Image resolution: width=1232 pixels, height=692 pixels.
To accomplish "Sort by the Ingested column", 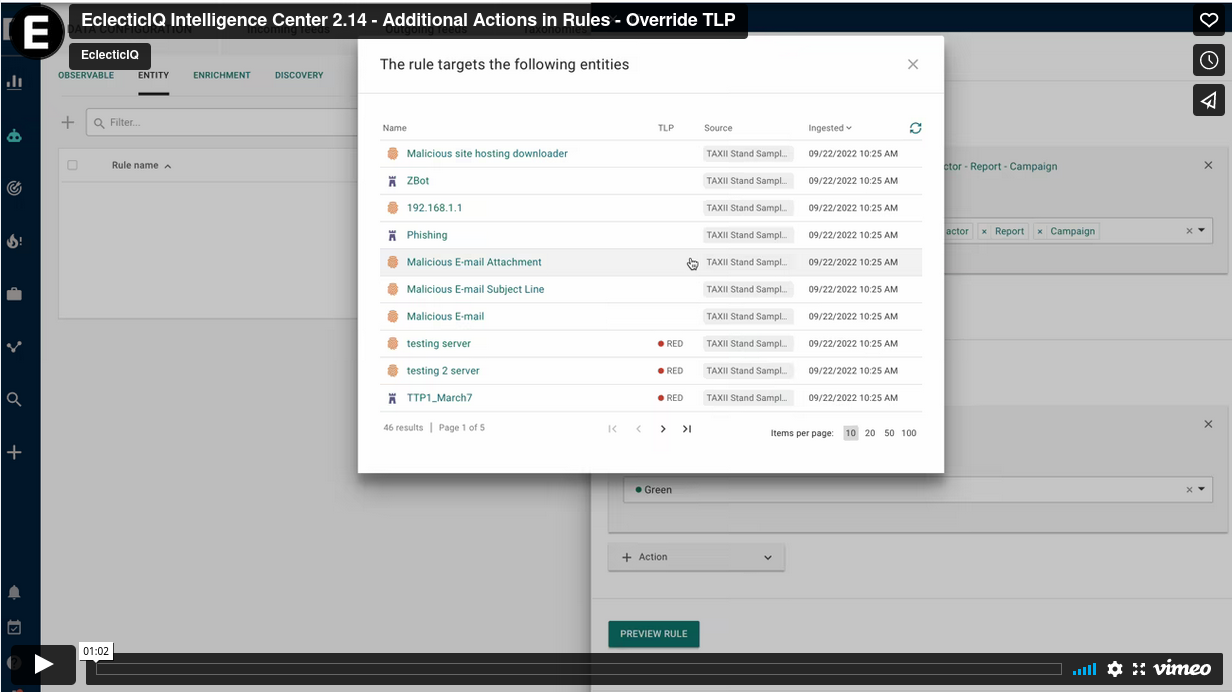I will (829, 128).
